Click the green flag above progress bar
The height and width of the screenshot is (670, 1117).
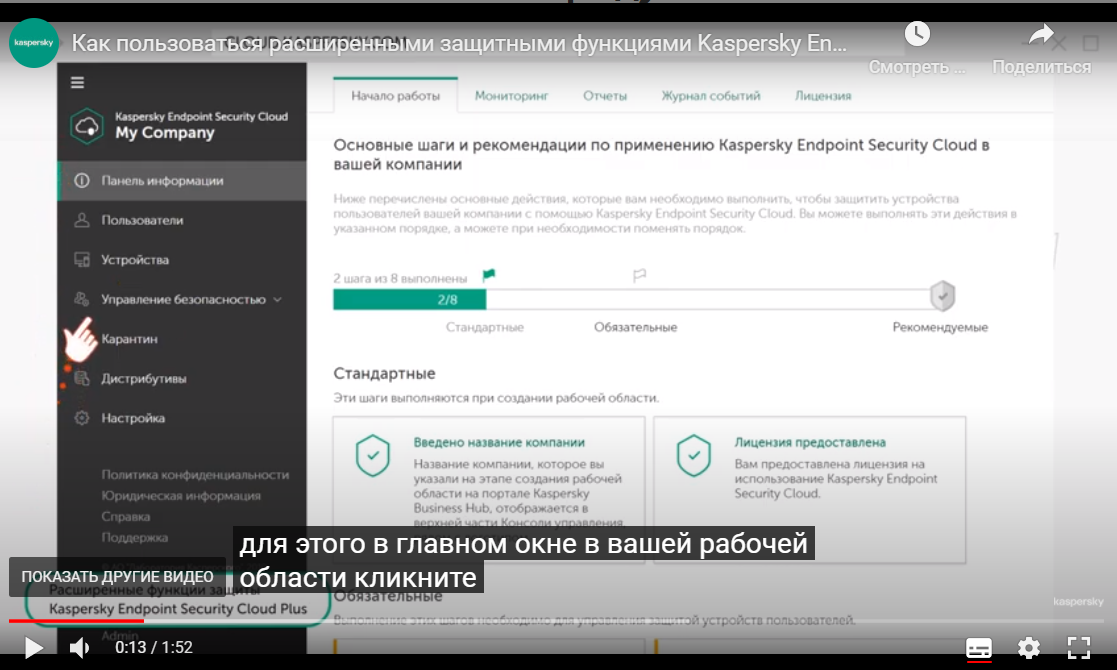click(x=489, y=275)
